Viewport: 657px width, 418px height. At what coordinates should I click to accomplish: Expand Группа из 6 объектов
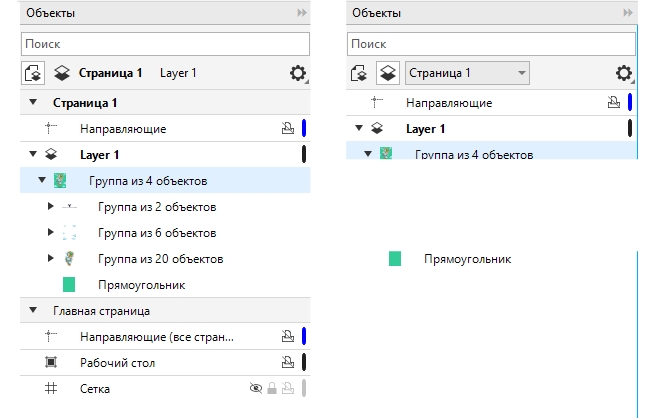[51, 233]
